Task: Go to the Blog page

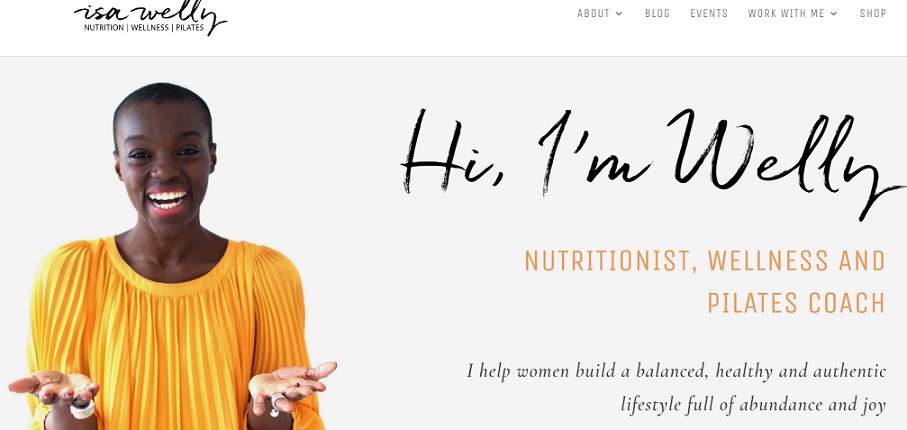Action: coord(657,13)
